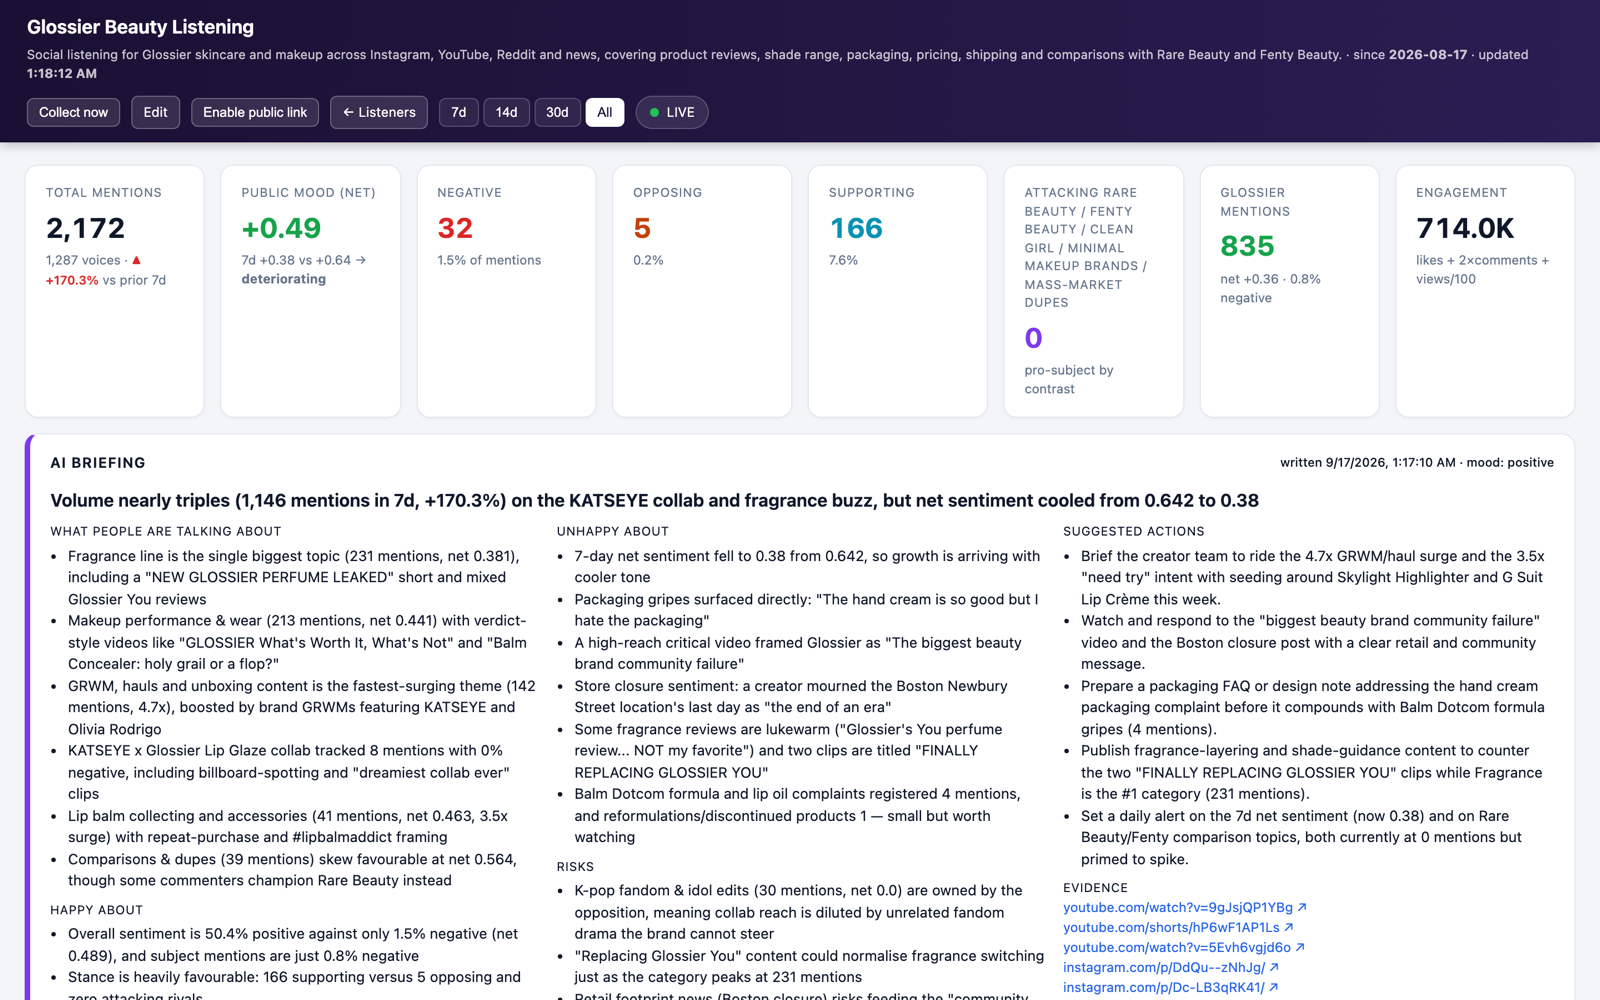Click the red up-triangle trend icon
The width and height of the screenshot is (1600, 1000).
coord(137,260)
